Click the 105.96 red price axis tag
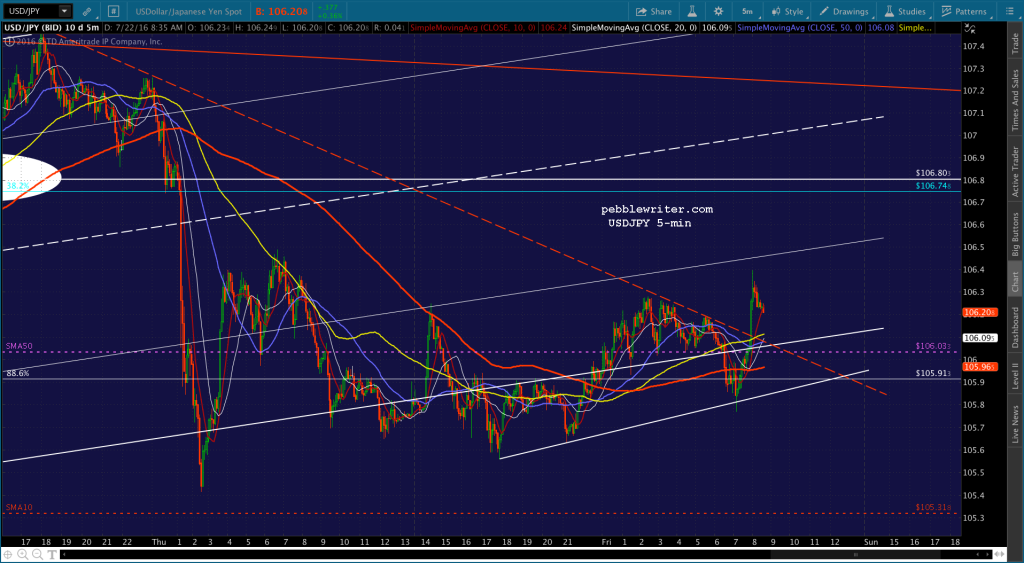 (978, 366)
